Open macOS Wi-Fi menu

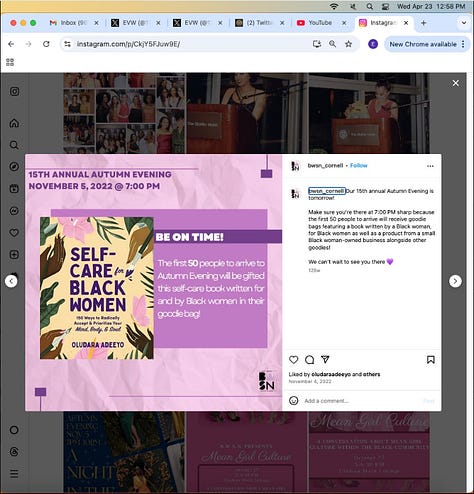click(x=334, y=6)
